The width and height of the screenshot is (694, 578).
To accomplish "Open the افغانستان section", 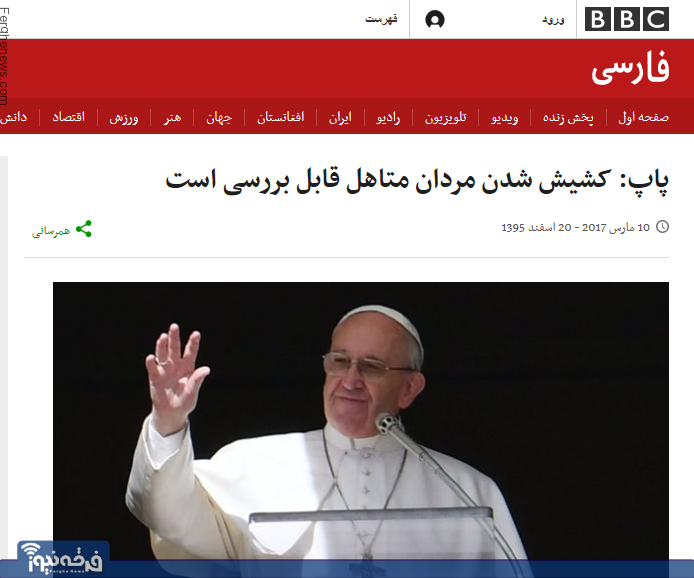I will (281, 118).
